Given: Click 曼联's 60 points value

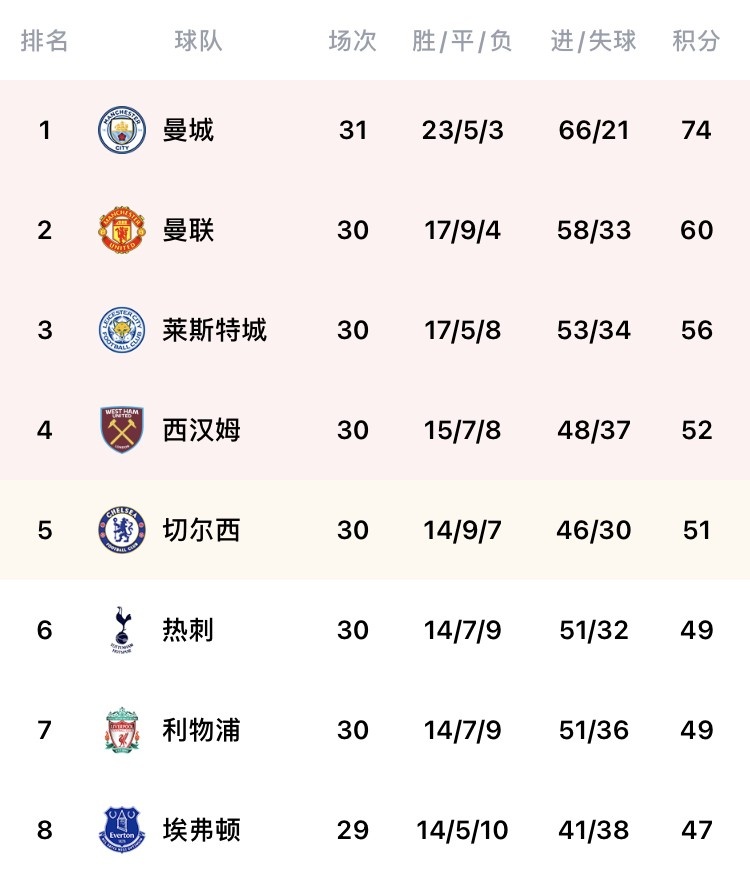Looking at the screenshot, I should point(696,230).
